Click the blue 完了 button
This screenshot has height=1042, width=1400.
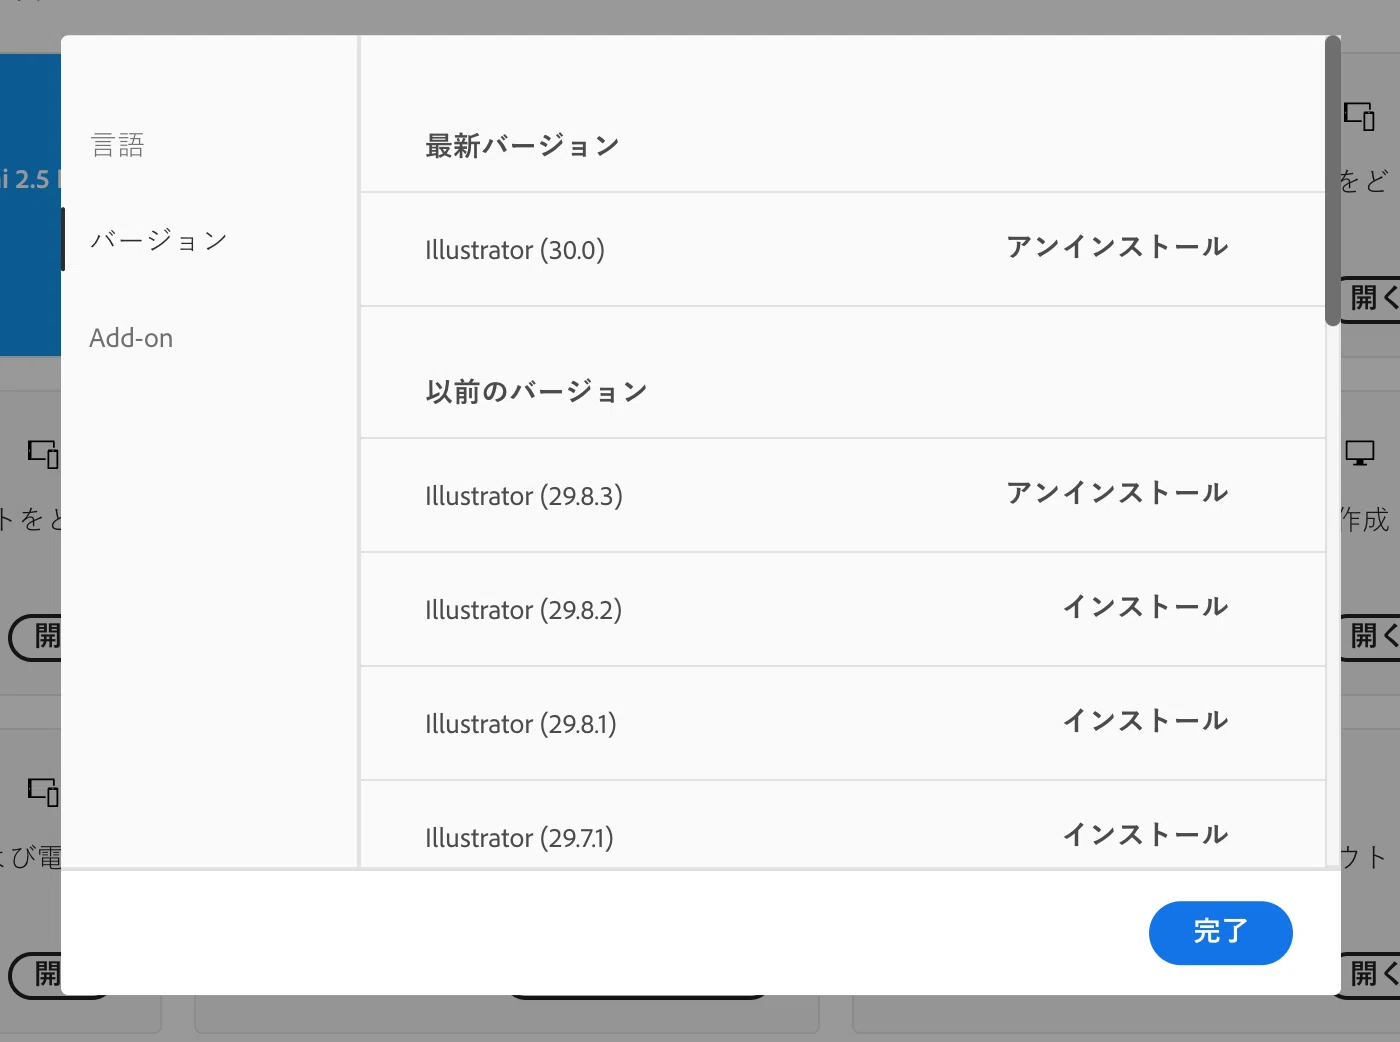click(x=1220, y=933)
